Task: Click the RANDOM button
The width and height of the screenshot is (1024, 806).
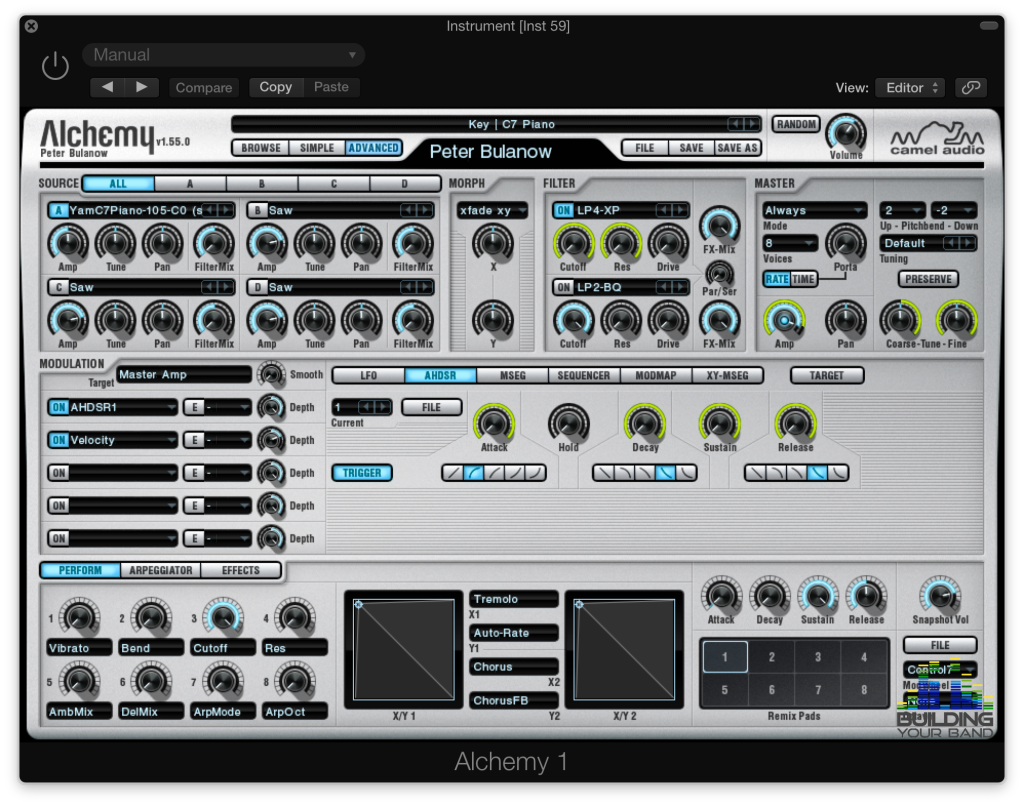Action: 796,124
